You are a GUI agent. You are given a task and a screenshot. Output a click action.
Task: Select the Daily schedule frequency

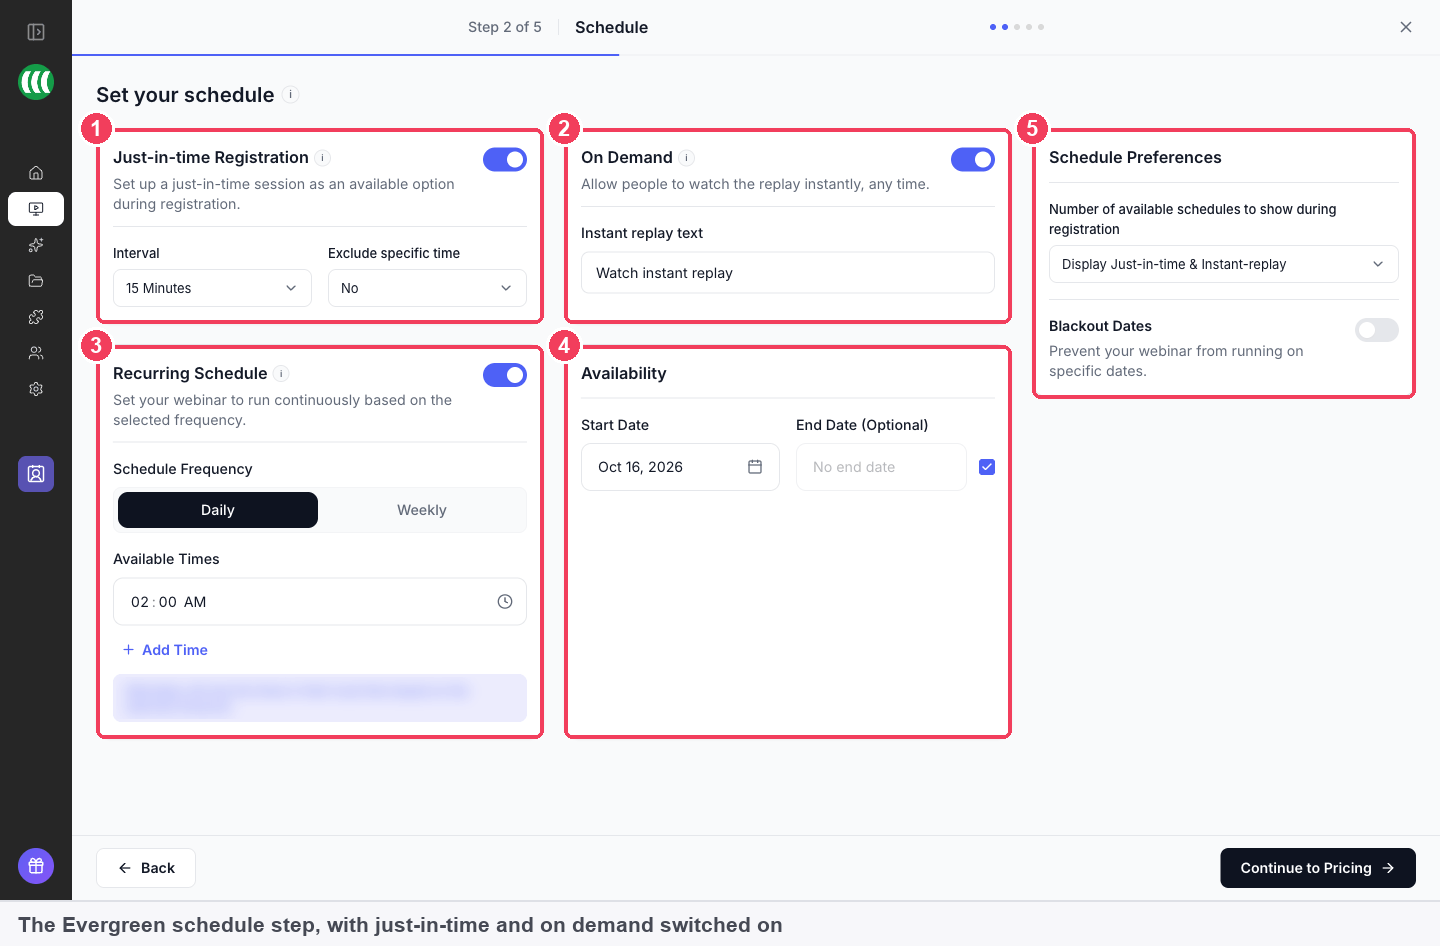click(x=218, y=510)
